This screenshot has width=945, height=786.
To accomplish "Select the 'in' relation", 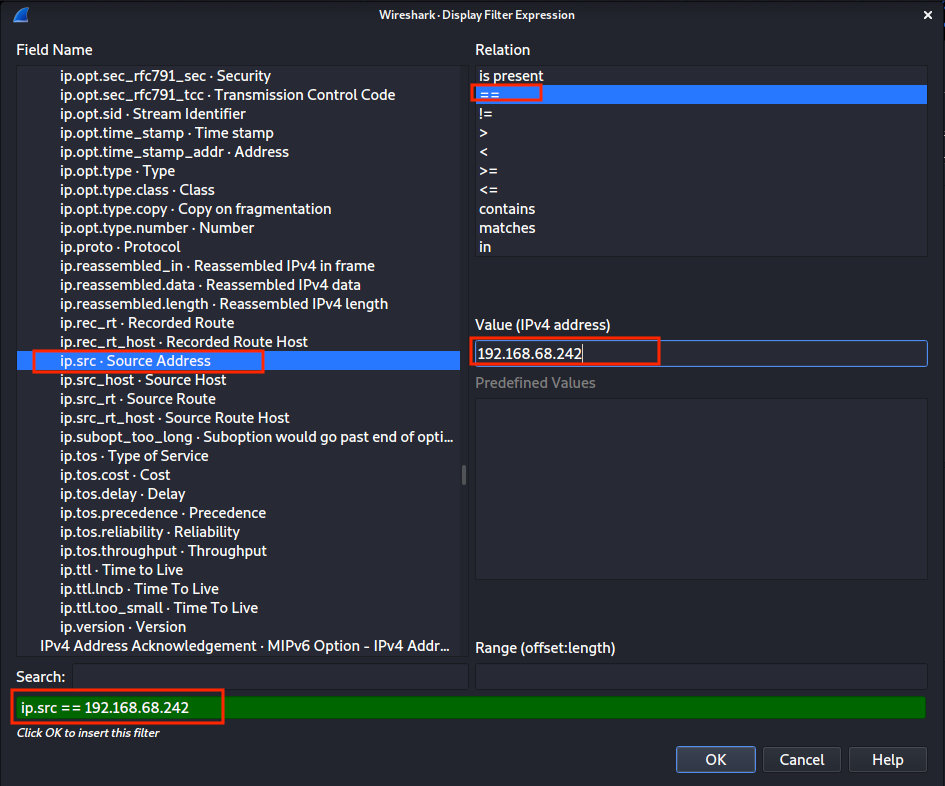I will (701, 247).
